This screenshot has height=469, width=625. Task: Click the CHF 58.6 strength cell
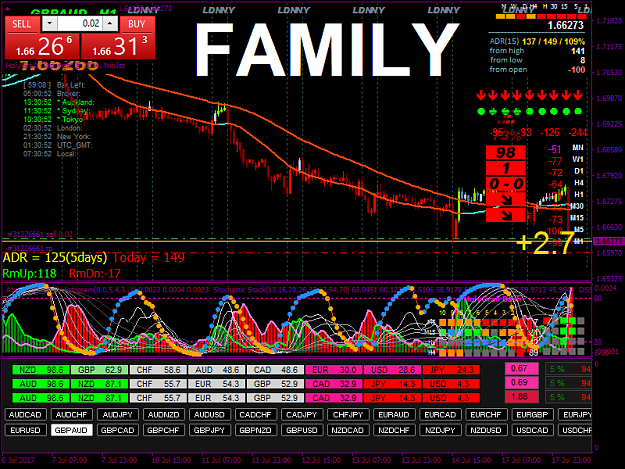point(158,370)
